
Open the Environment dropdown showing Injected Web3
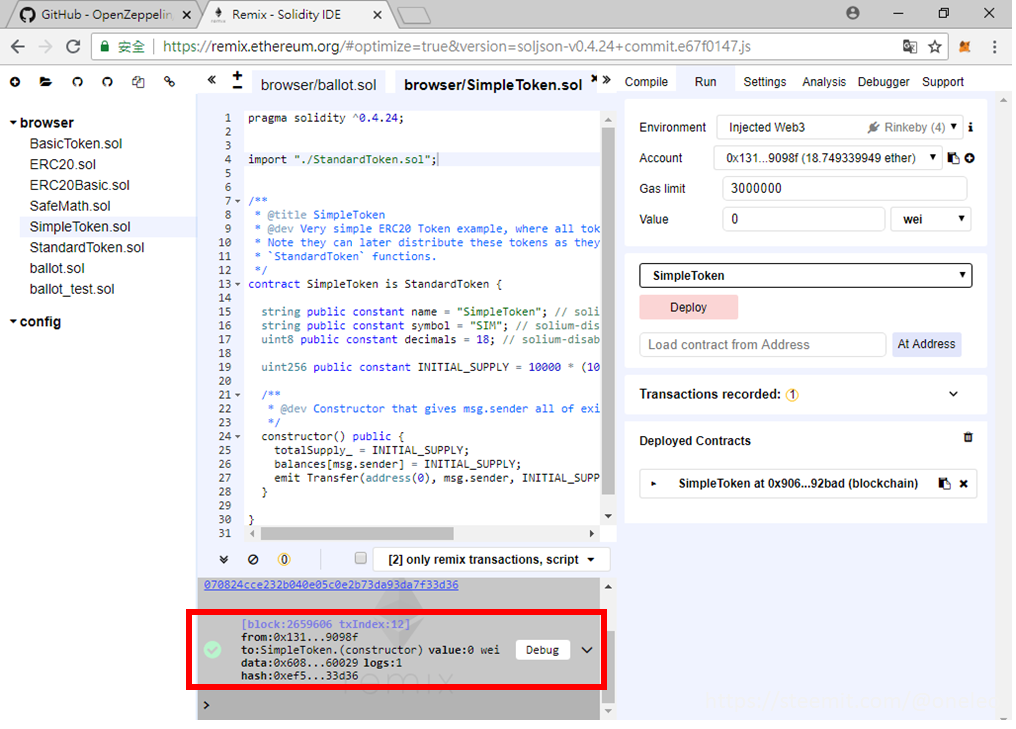click(840, 127)
